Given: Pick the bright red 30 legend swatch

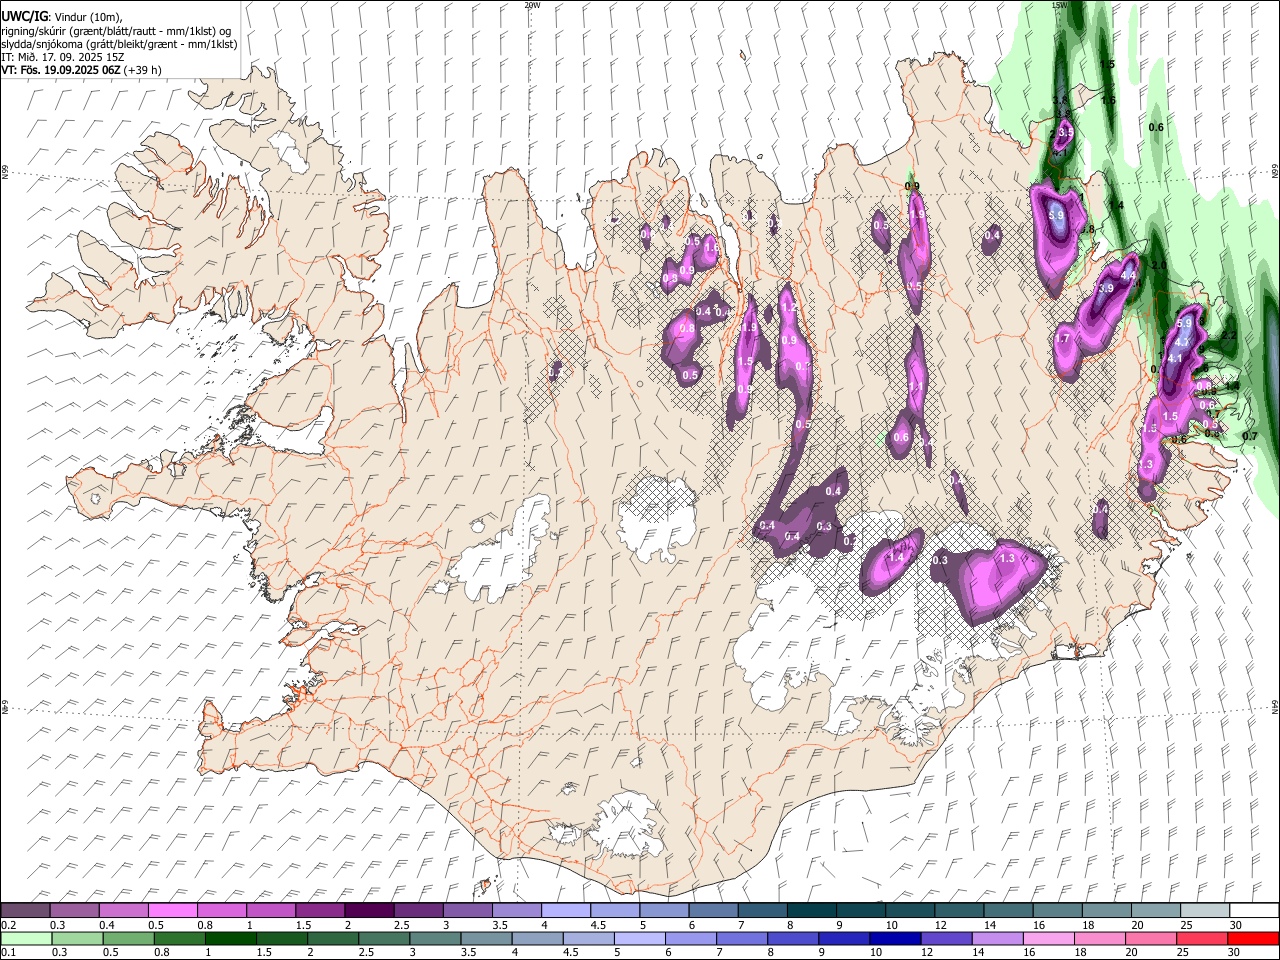Looking at the screenshot, I should click(1253, 938).
